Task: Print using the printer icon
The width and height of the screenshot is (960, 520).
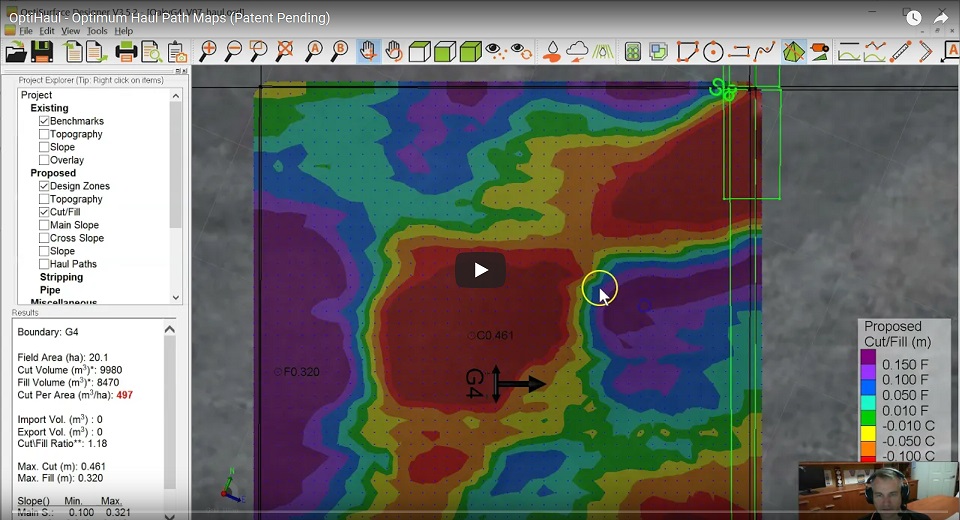Action: (126, 52)
